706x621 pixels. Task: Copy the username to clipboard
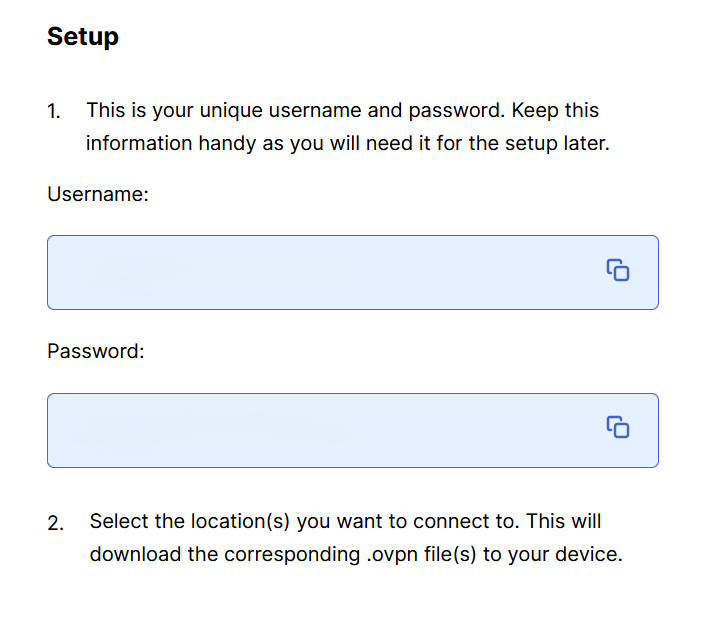[618, 270]
